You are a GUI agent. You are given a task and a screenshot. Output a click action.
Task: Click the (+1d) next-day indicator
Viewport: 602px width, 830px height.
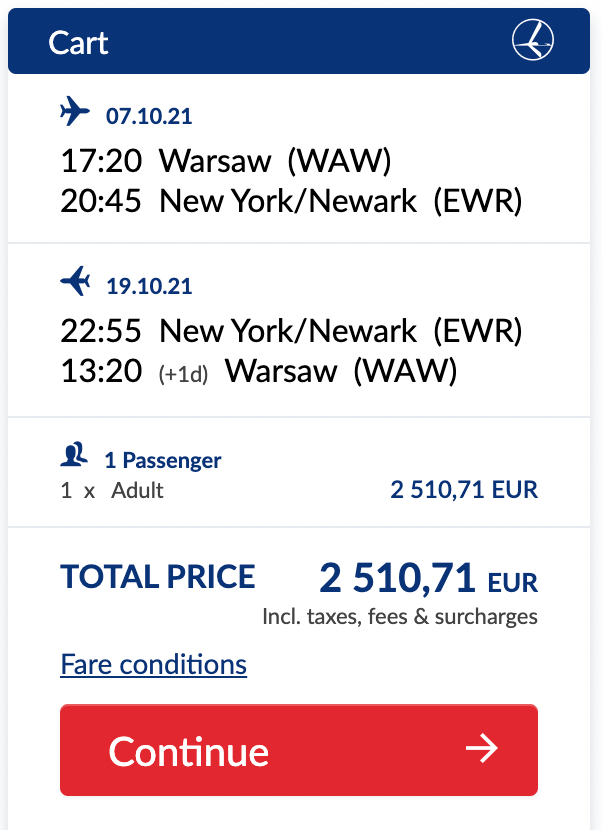(x=183, y=374)
